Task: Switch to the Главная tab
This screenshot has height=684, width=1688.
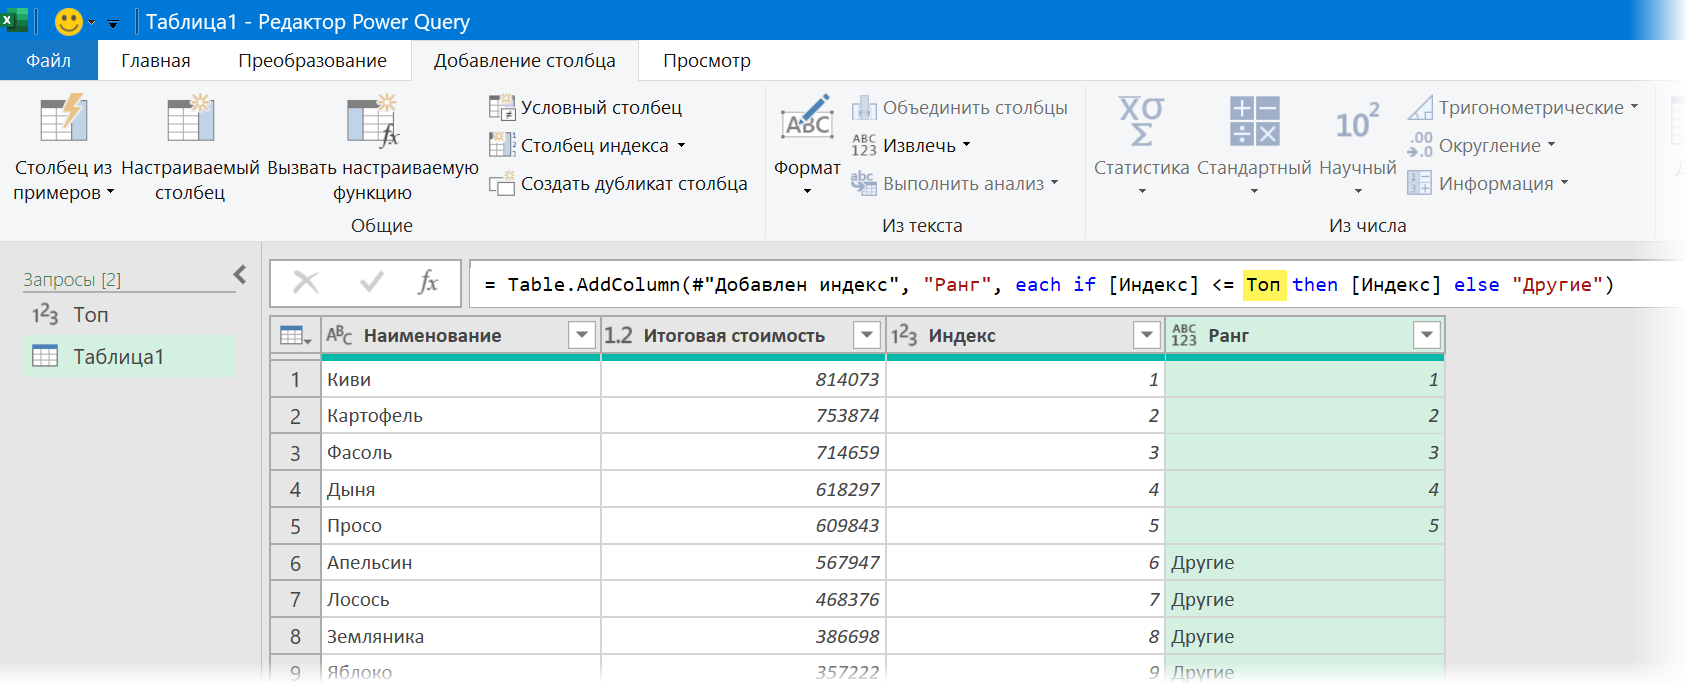Action: pos(156,60)
